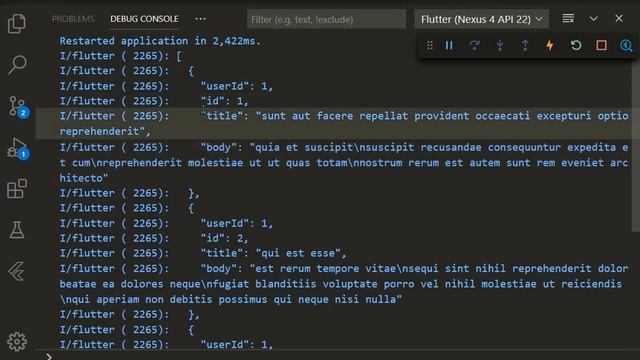
Task: Open the Flutter sidebar icon
Action: pyautogui.click(x=16, y=271)
